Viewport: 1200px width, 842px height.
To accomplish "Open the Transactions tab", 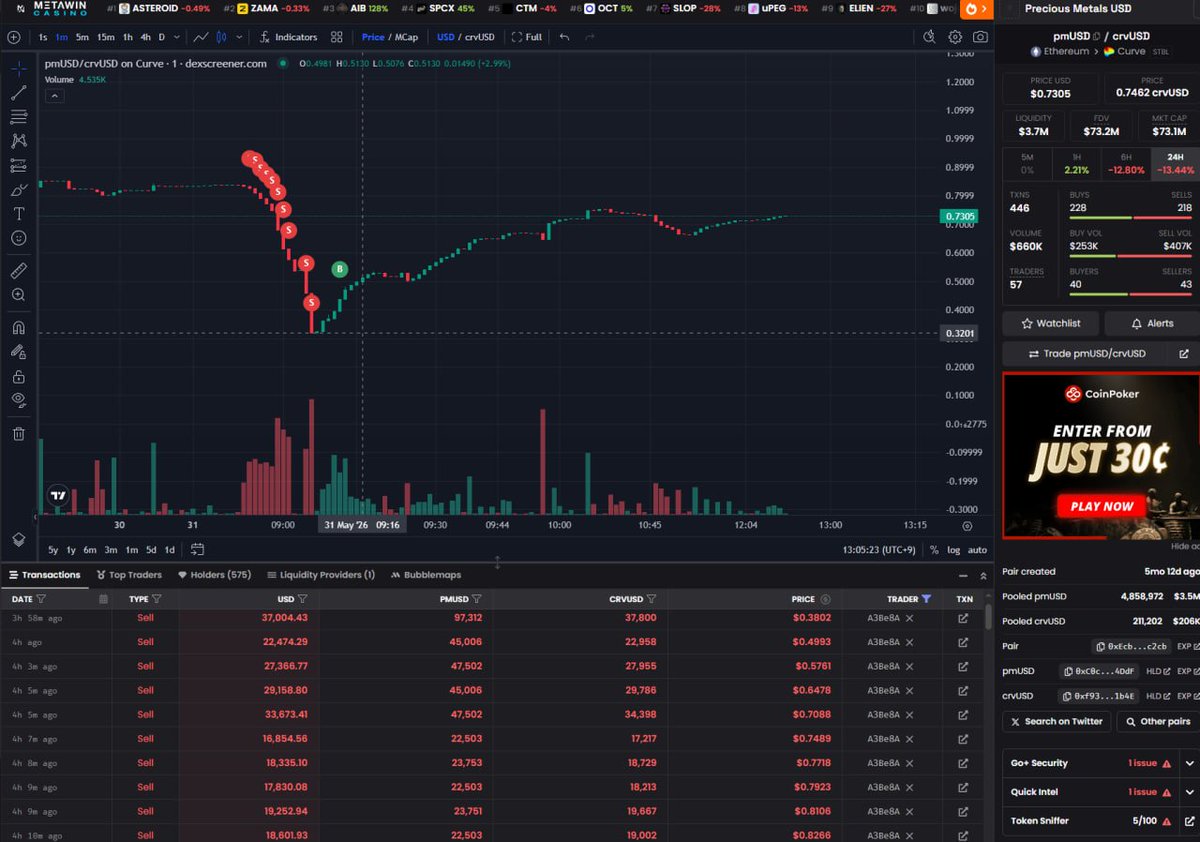I will [x=44, y=575].
